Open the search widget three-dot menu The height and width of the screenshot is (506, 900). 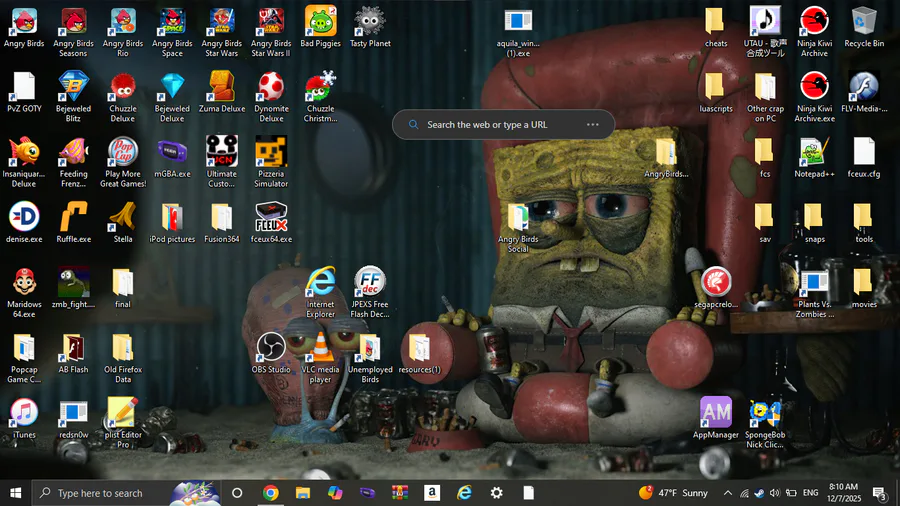point(592,124)
